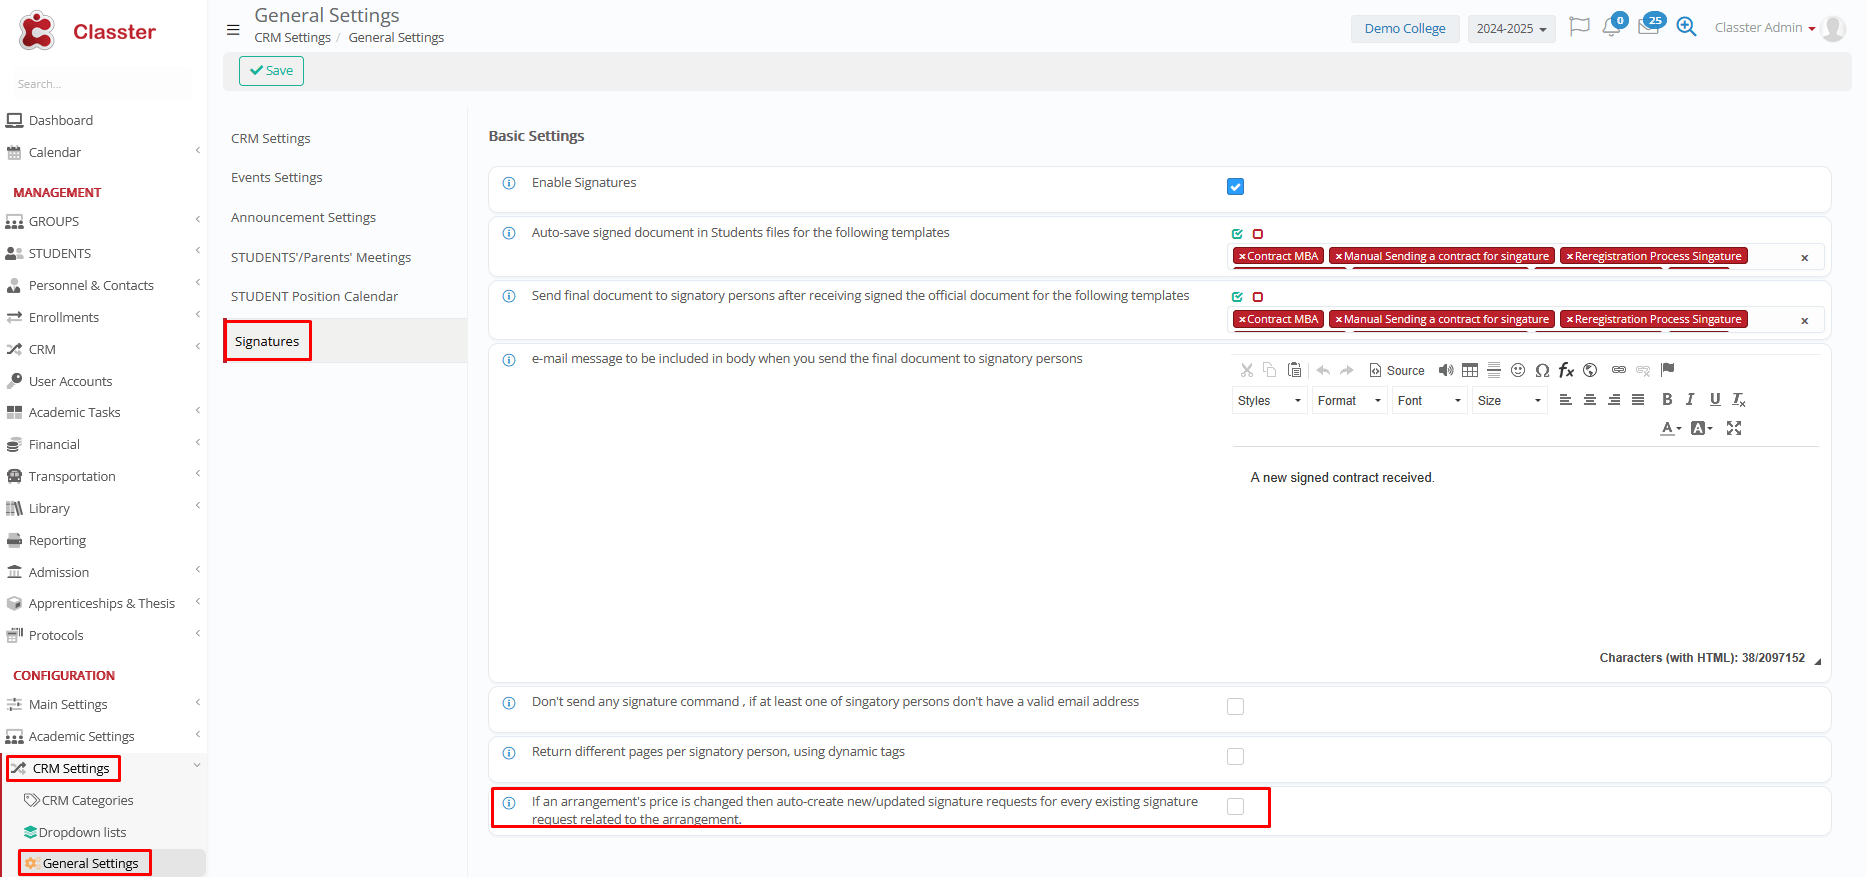Uncheck the Enable Signatures checkbox

(x=1235, y=187)
